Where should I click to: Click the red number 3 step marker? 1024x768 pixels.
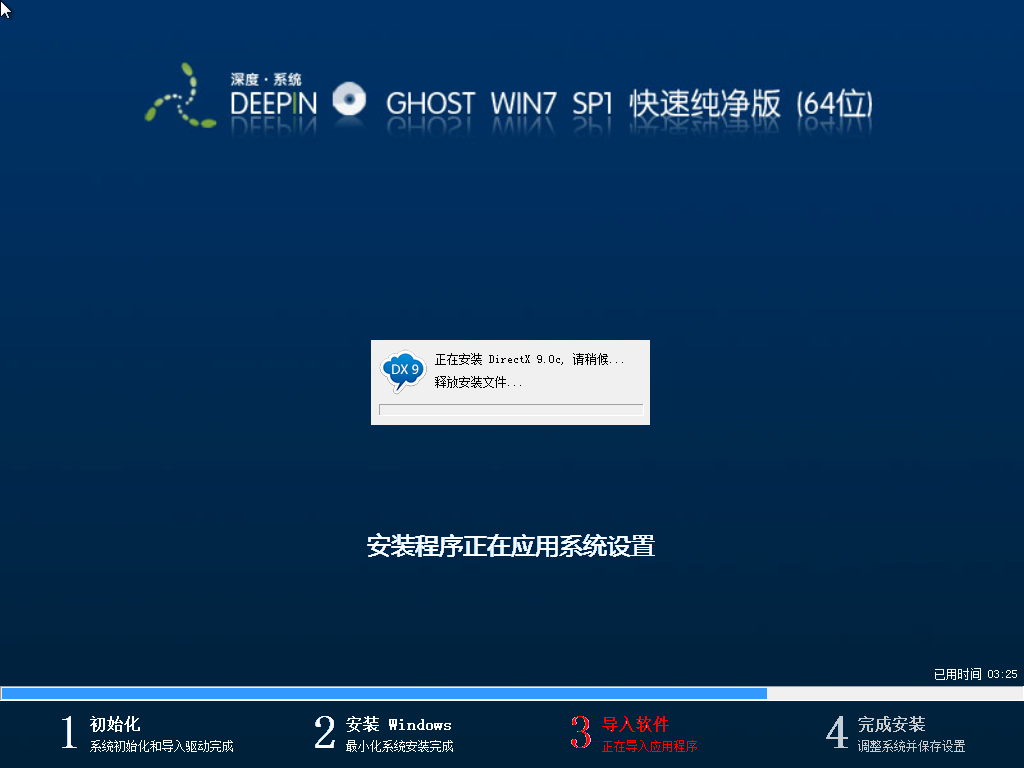(581, 731)
